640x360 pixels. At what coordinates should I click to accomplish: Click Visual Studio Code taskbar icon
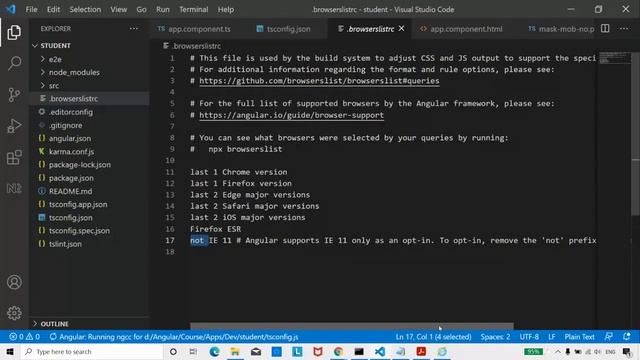380,351
